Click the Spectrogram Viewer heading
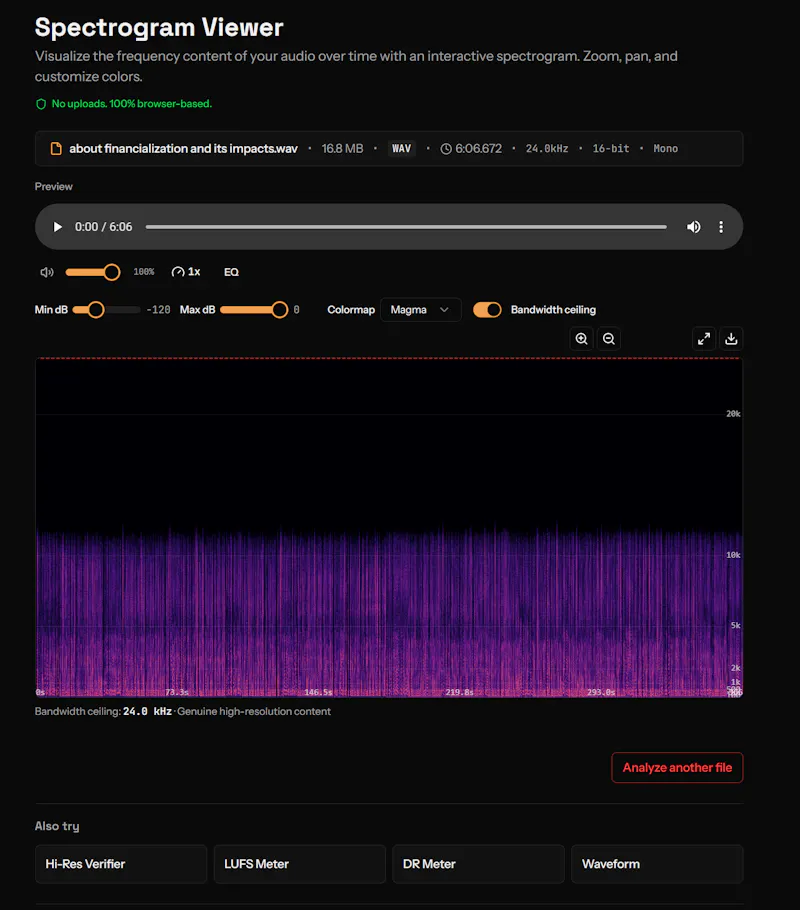 click(x=159, y=27)
